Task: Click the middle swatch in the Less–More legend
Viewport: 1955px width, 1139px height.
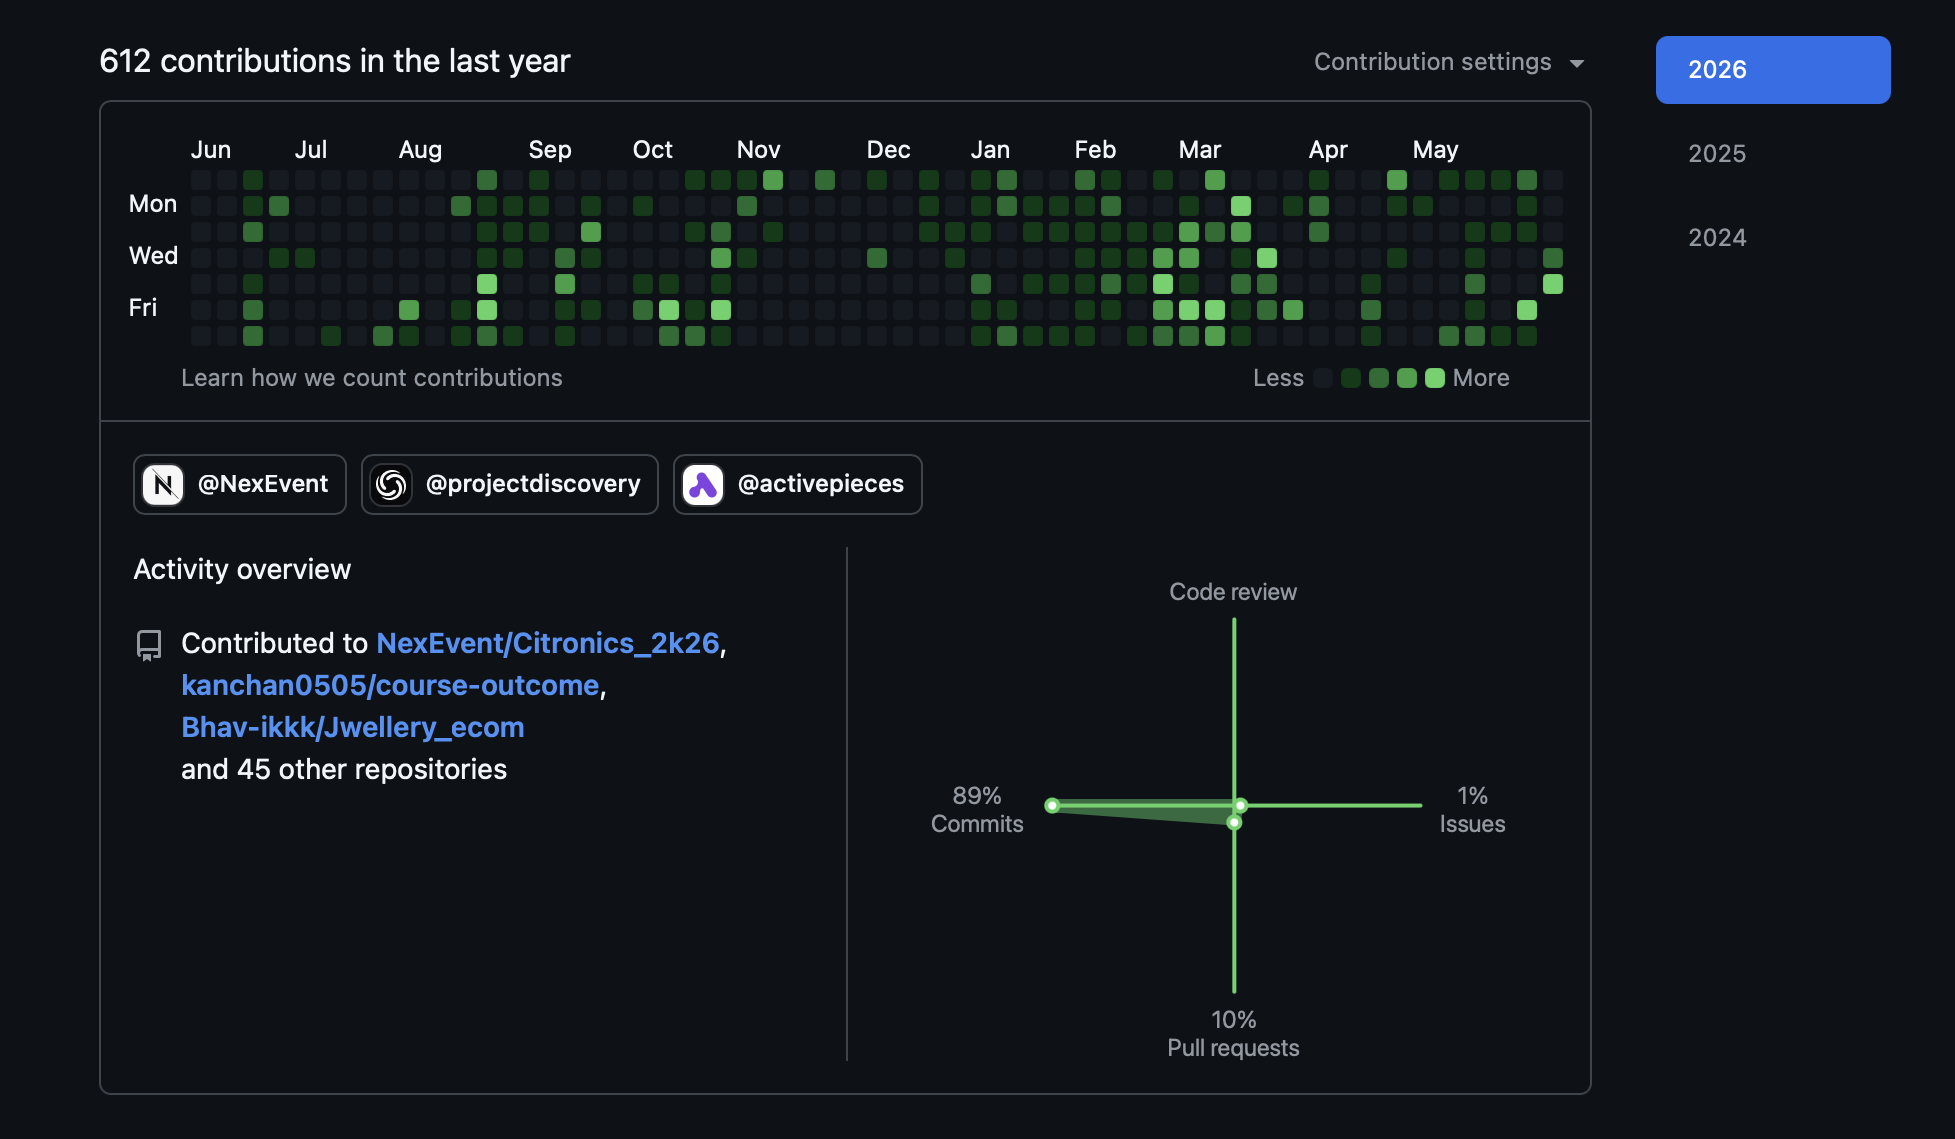Action: [1379, 378]
